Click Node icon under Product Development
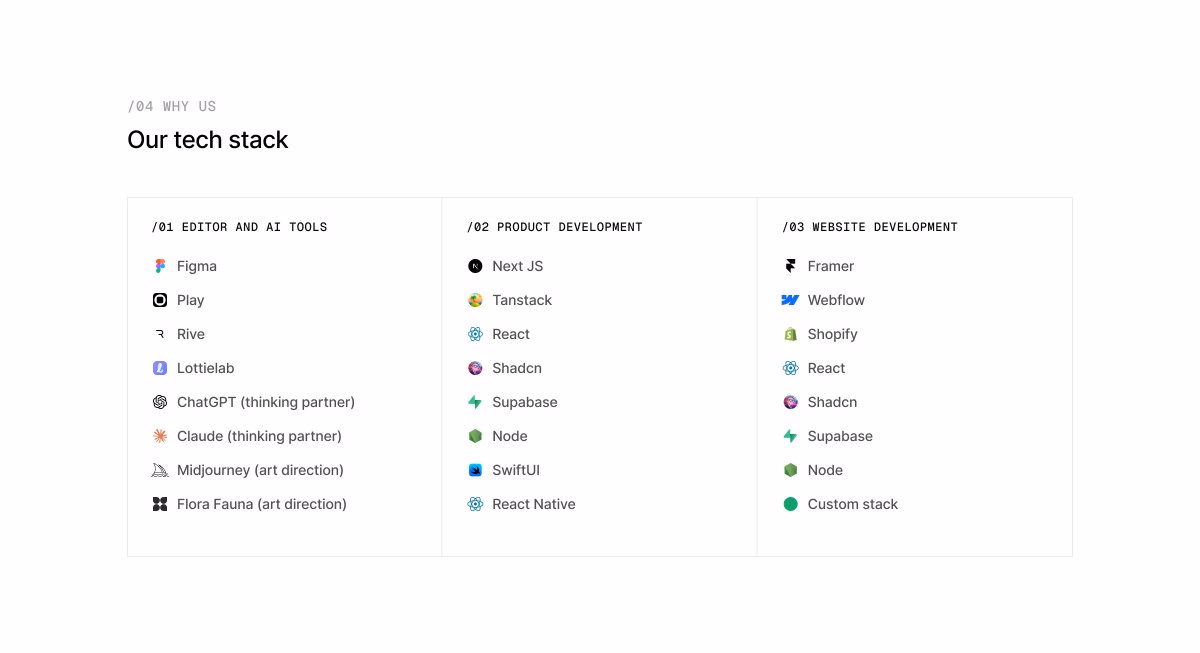 point(475,436)
